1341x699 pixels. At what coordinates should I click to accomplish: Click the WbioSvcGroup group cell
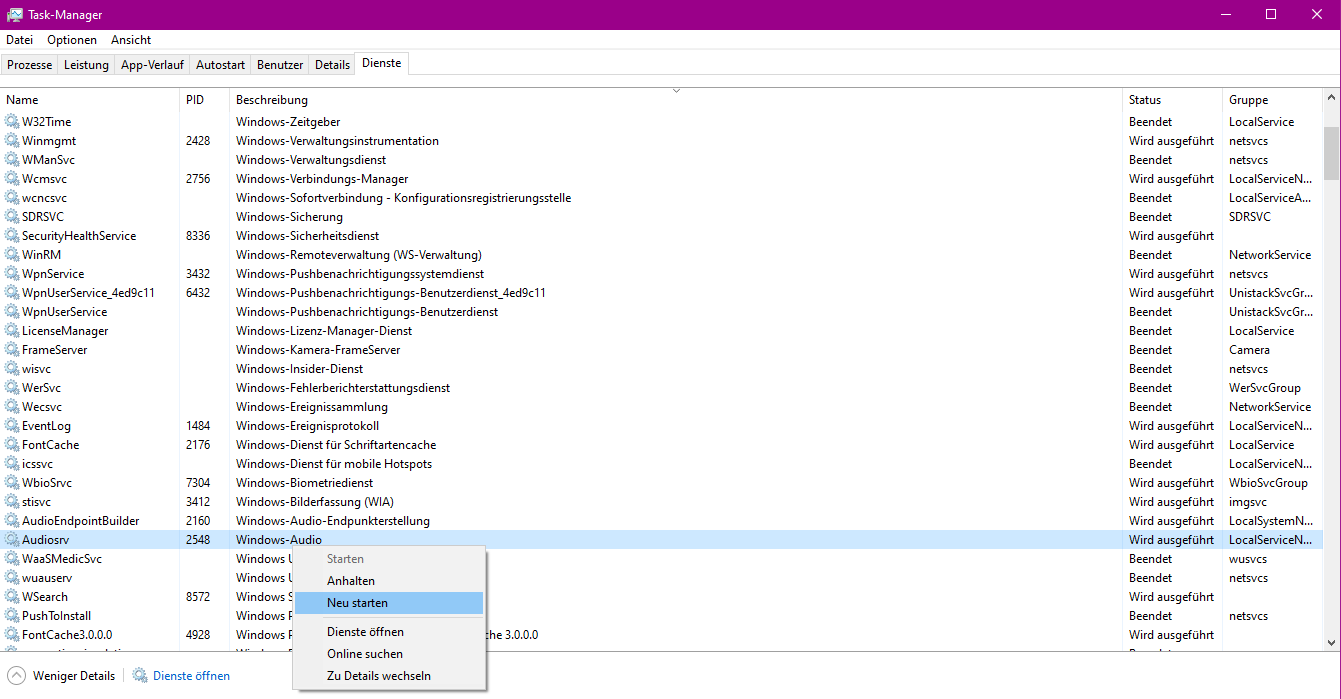[1268, 483]
